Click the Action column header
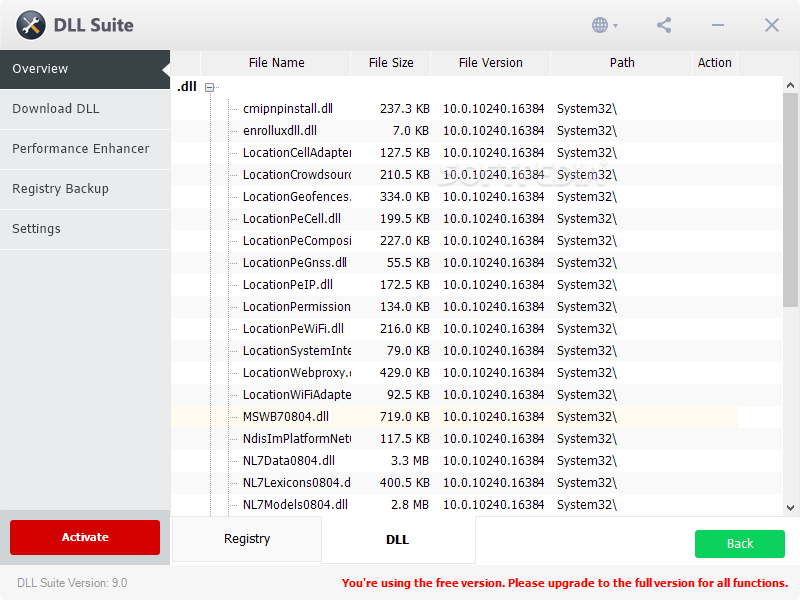The width and height of the screenshot is (800, 600). click(714, 63)
